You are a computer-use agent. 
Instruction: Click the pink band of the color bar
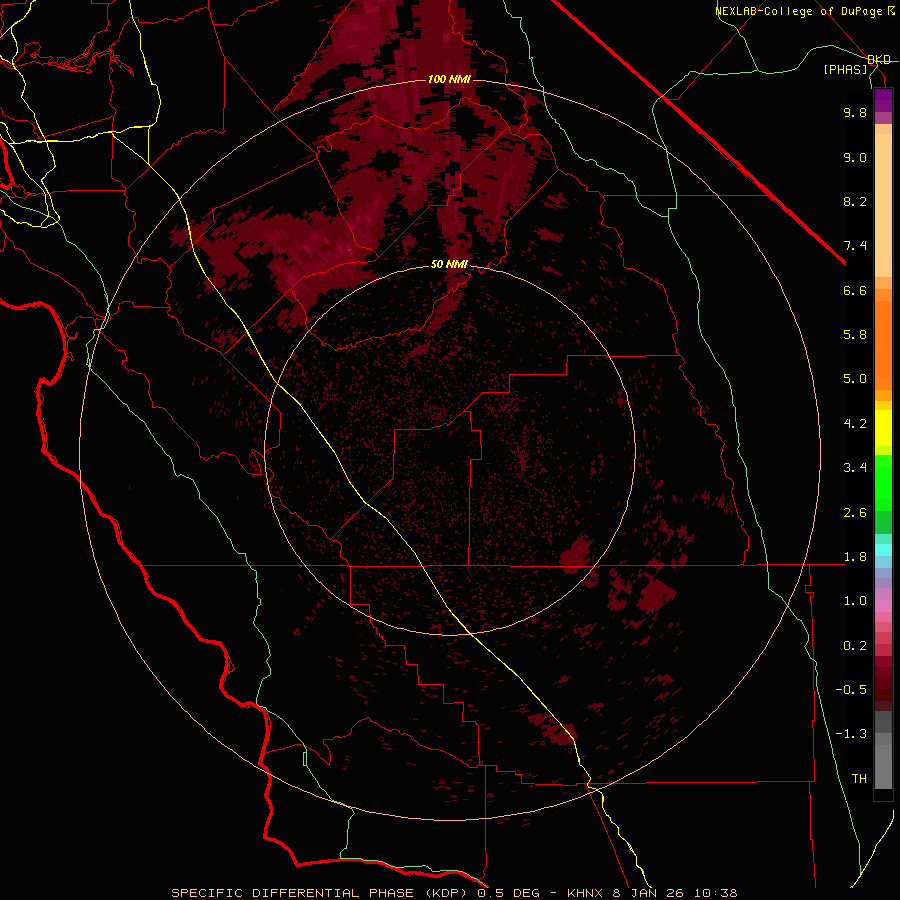(x=883, y=606)
